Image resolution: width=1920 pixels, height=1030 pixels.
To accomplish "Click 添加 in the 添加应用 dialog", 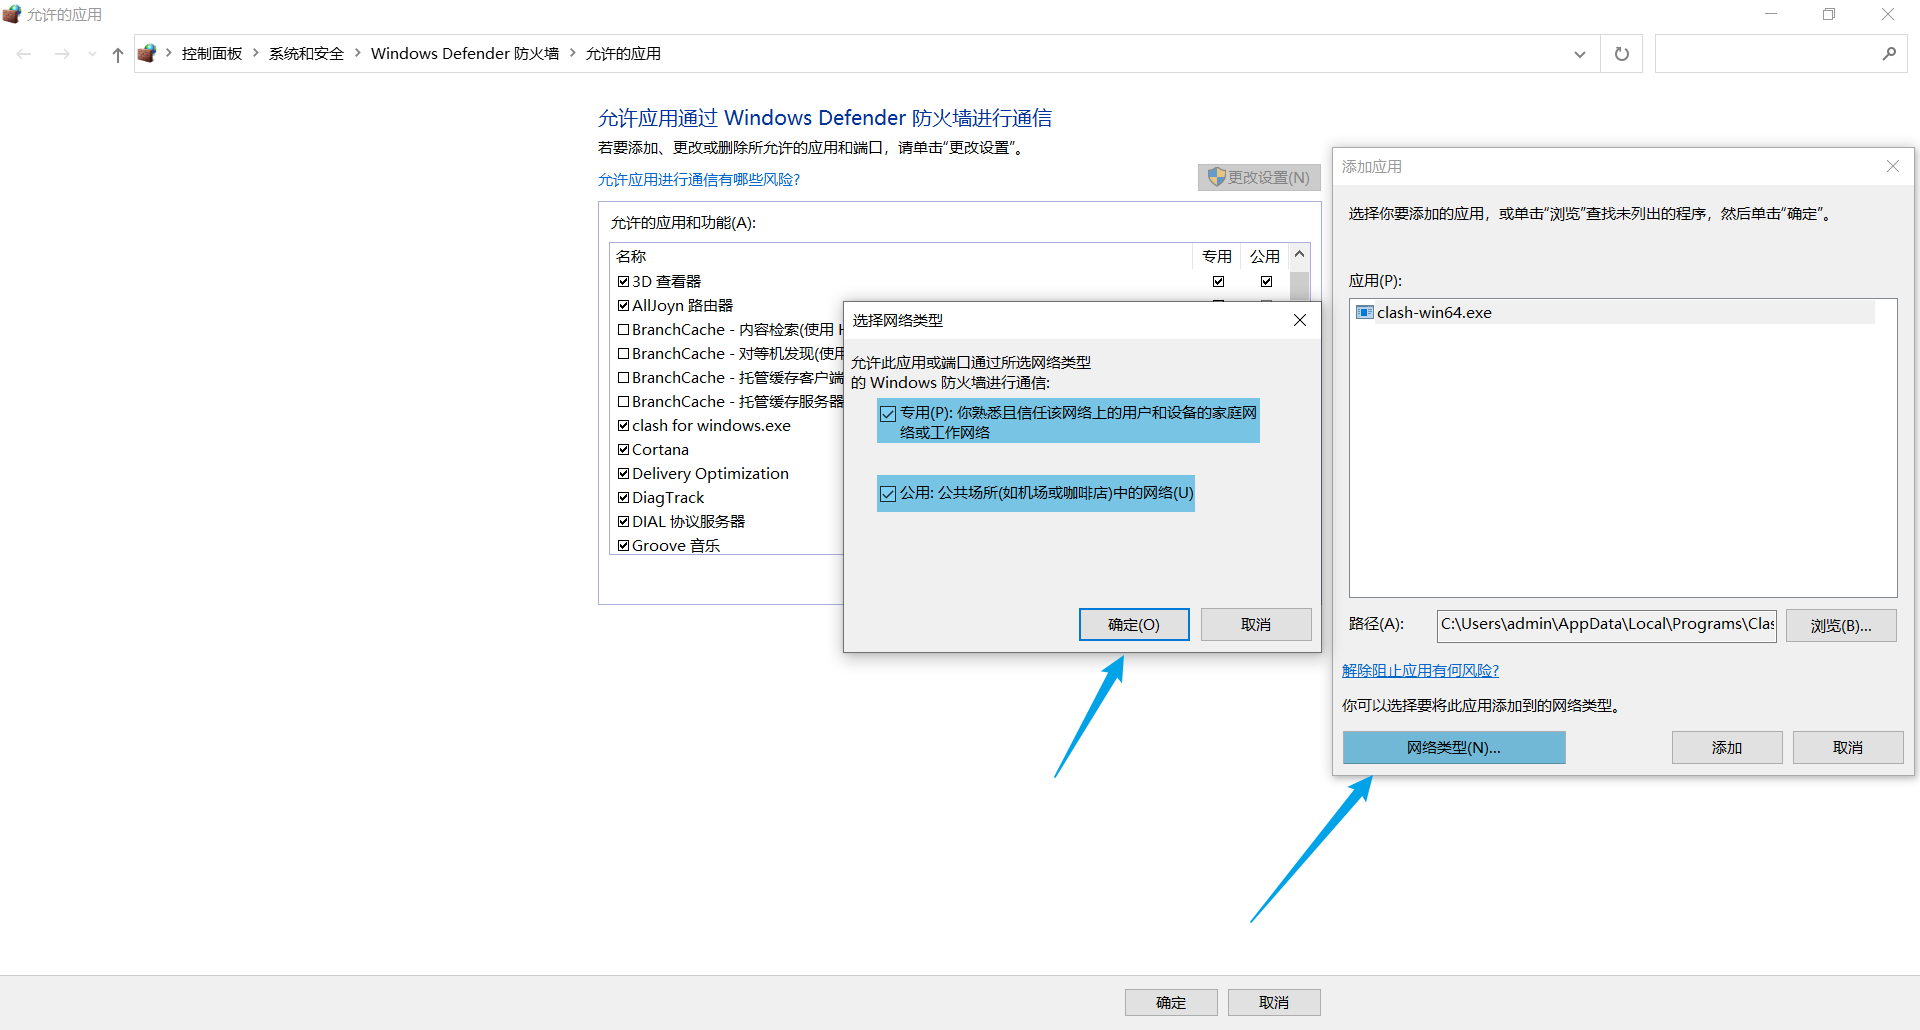I will click(1727, 748).
